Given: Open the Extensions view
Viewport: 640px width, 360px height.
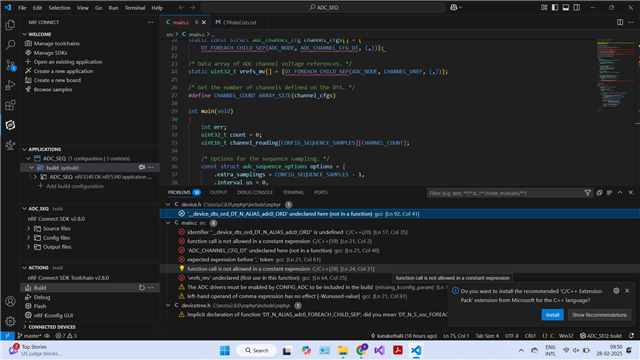Looking at the screenshot, I should pos(10,105).
